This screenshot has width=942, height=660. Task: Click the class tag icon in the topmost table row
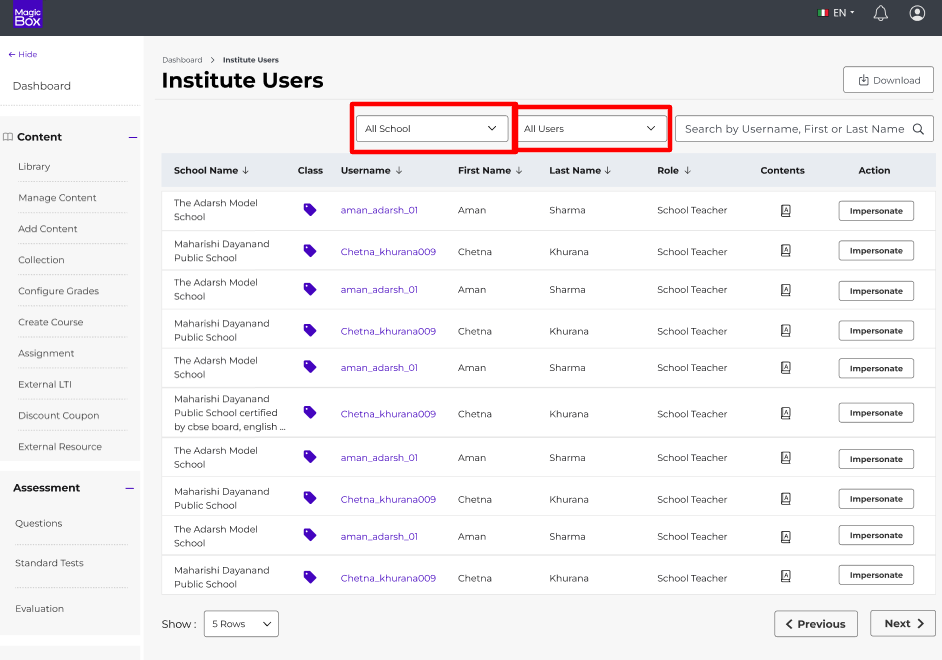(x=310, y=210)
